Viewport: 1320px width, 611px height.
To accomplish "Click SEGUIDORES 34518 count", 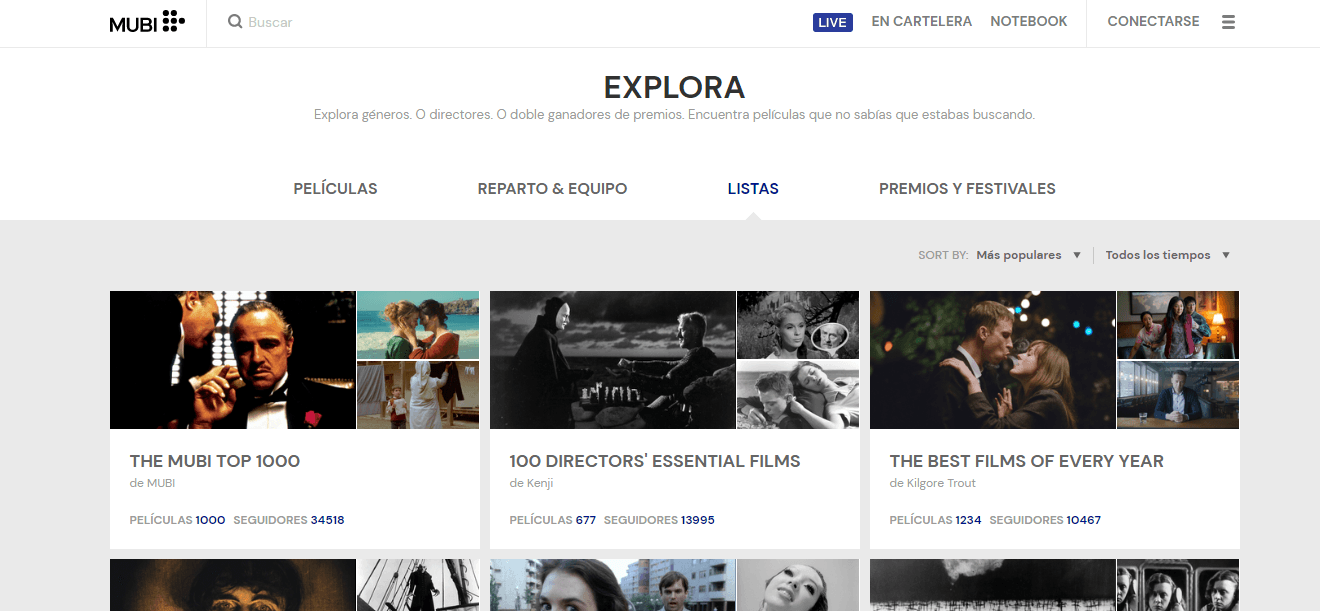I will click(289, 520).
